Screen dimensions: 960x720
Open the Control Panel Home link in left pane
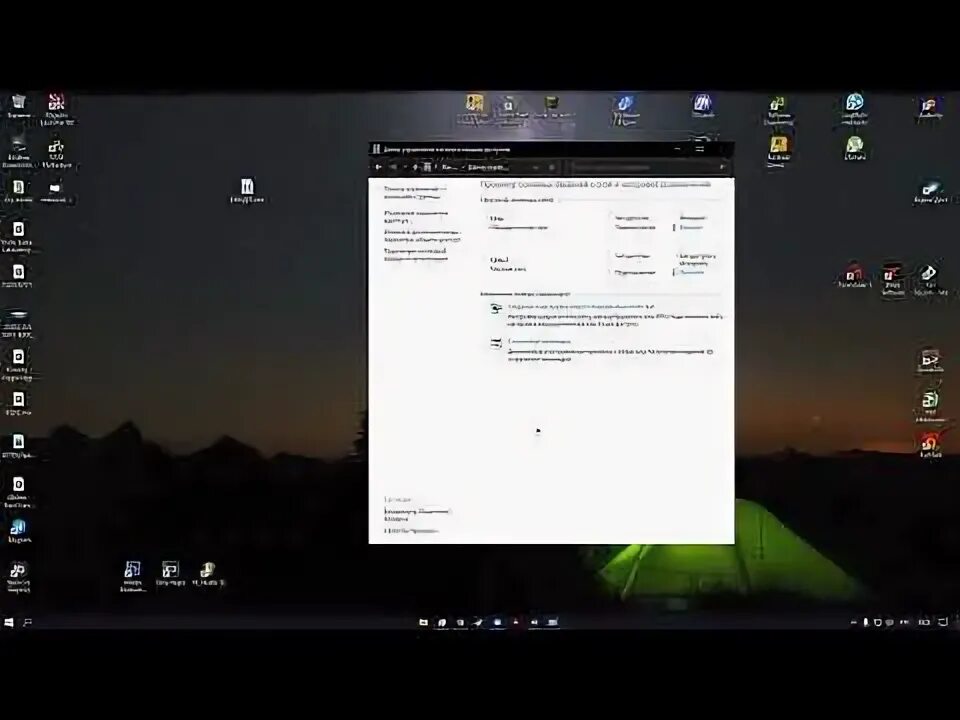pos(414,192)
